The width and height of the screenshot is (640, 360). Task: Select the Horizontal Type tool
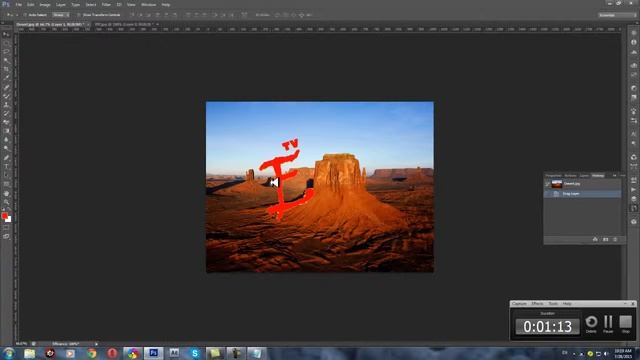pyautogui.click(x=6, y=167)
